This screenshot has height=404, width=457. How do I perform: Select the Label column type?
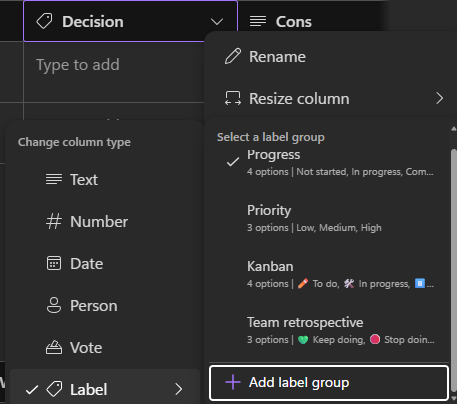(105, 387)
